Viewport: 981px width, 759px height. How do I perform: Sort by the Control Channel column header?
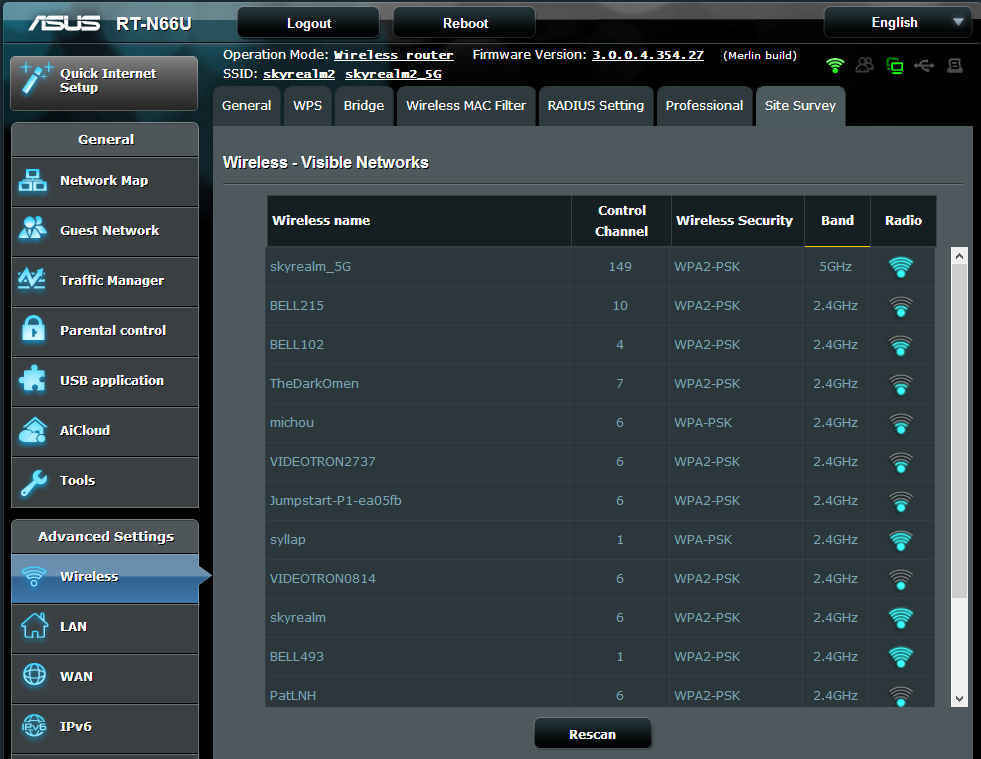621,221
